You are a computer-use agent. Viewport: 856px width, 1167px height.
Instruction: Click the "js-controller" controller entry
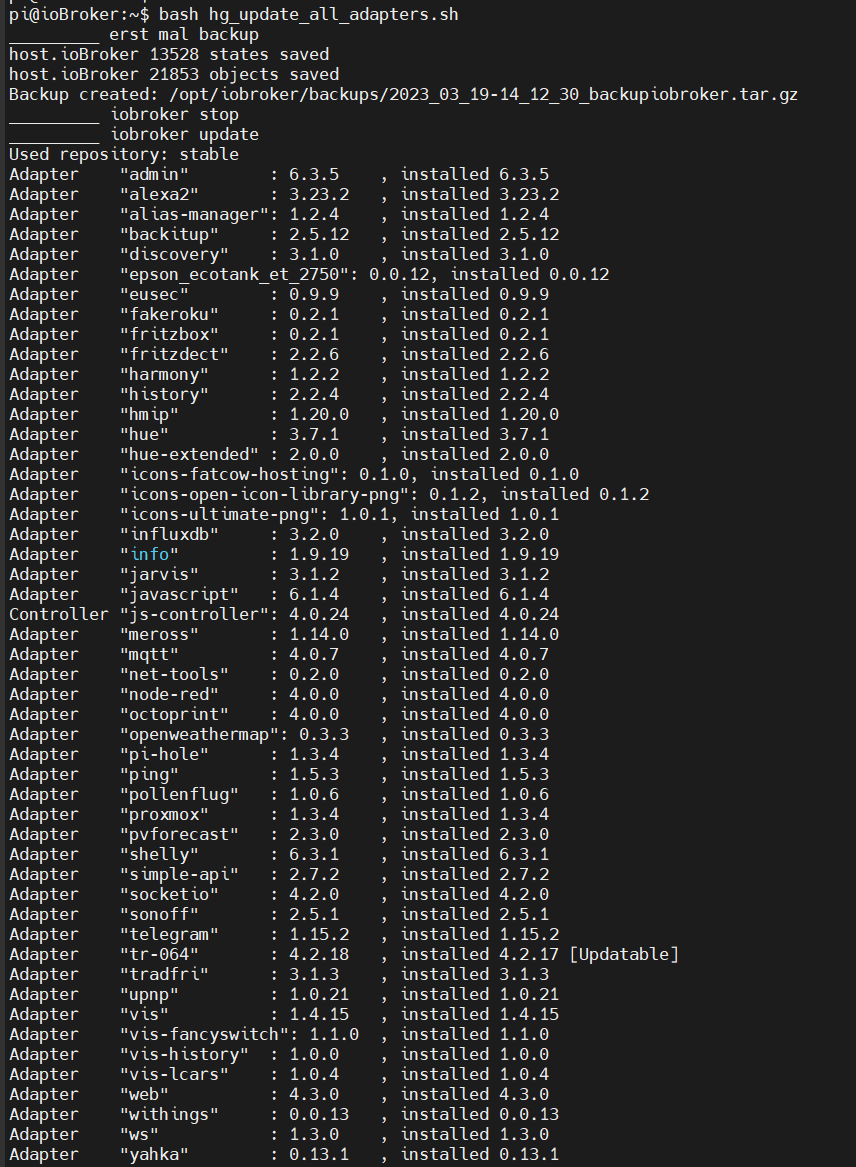click(x=284, y=615)
